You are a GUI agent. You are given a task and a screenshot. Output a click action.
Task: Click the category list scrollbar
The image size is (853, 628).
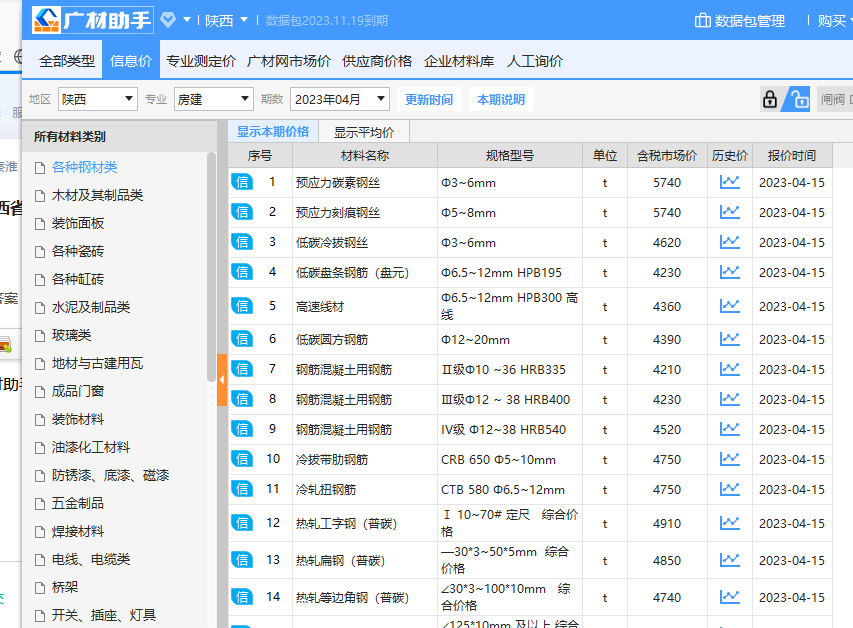tap(211, 267)
